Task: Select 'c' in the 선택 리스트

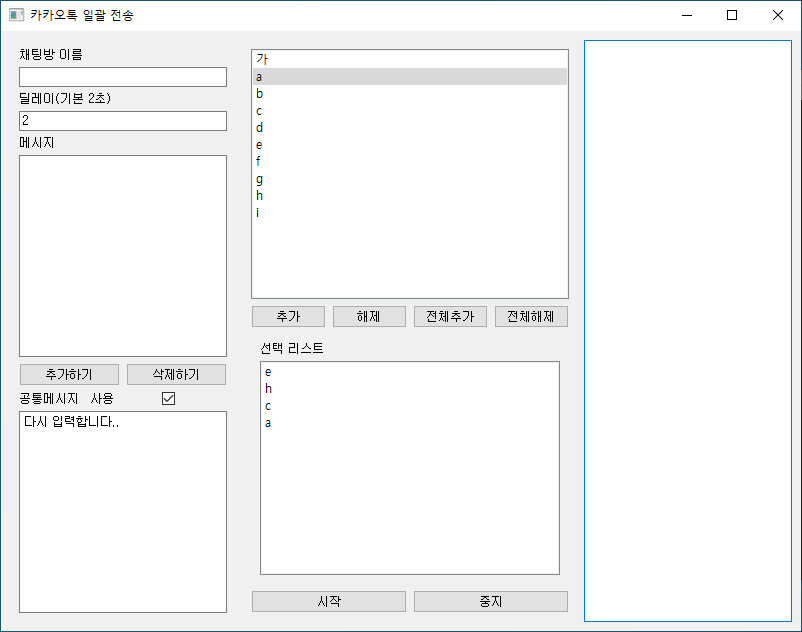Action: (410, 405)
